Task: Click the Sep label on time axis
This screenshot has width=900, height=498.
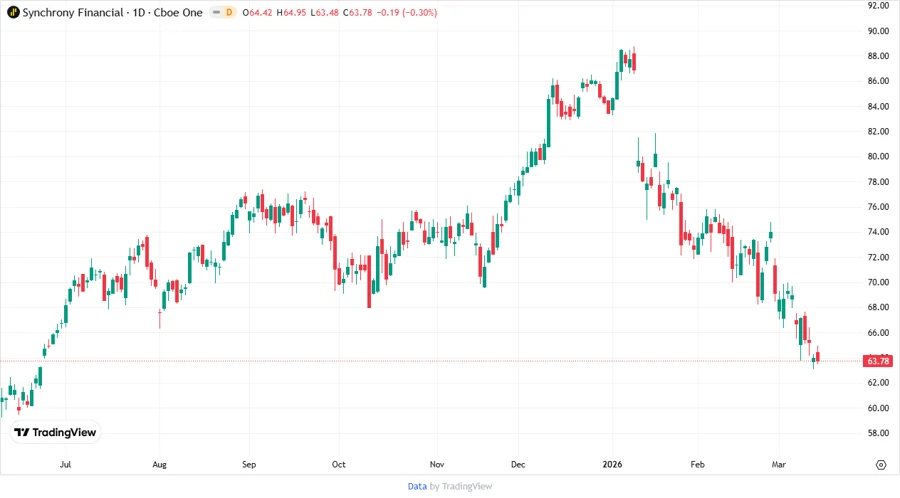Action: tap(249, 464)
